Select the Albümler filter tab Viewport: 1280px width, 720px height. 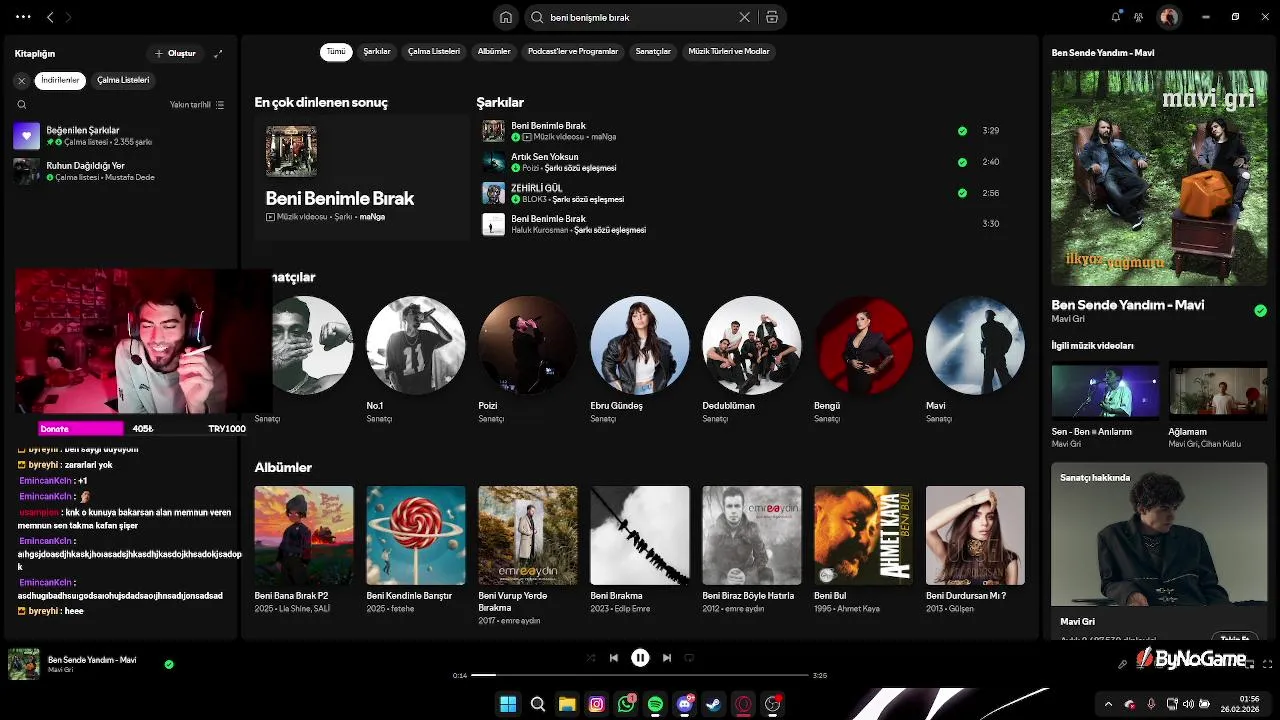click(x=494, y=52)
